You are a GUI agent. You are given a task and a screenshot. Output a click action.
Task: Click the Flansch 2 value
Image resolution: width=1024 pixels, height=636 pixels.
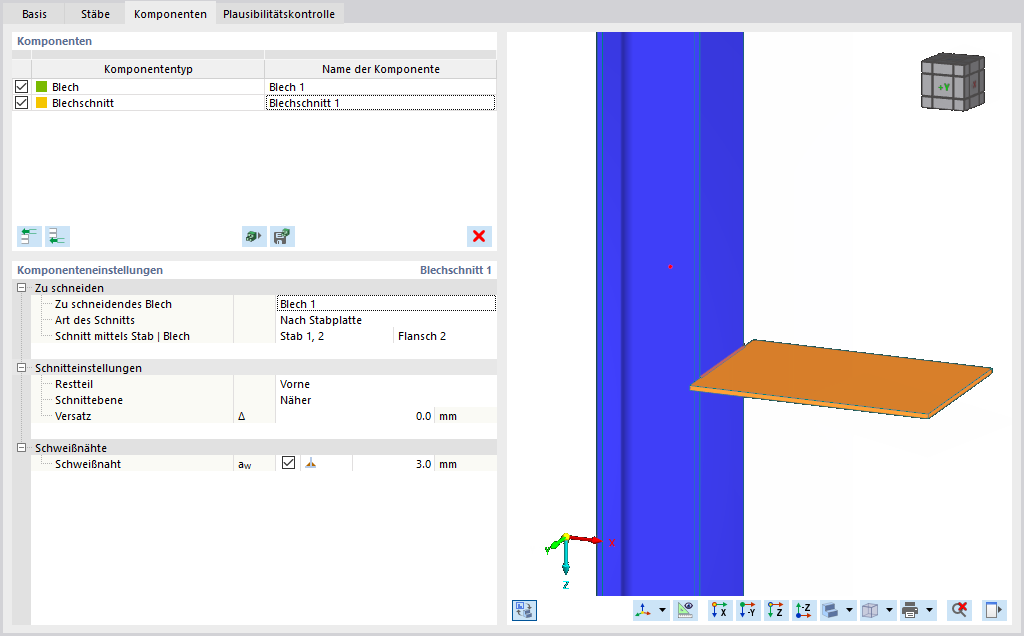(x=445, y=336)
